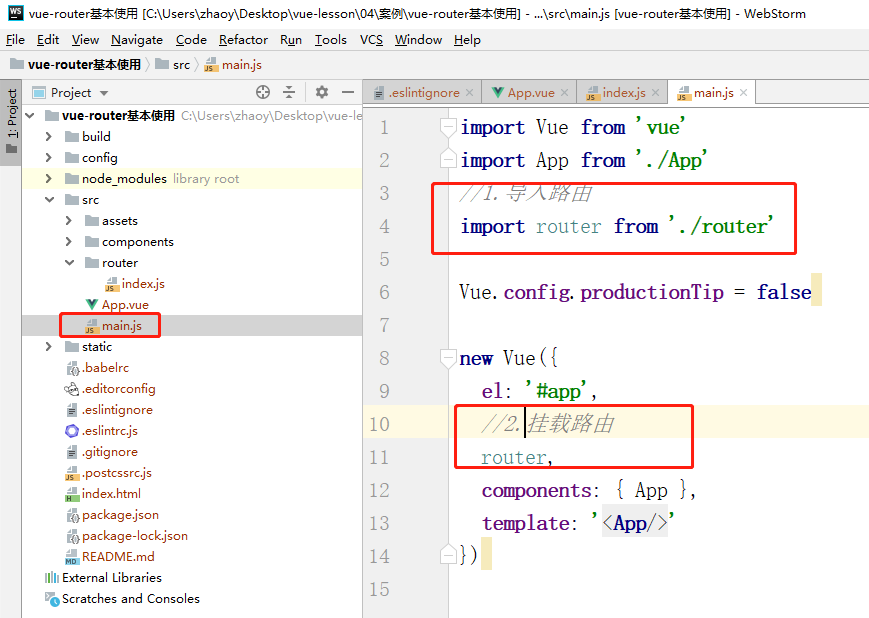Expand the assets folder
Image resolution: width=869 pixels, height=618 pixels.
pyautogui.click(x=69, y=221)
